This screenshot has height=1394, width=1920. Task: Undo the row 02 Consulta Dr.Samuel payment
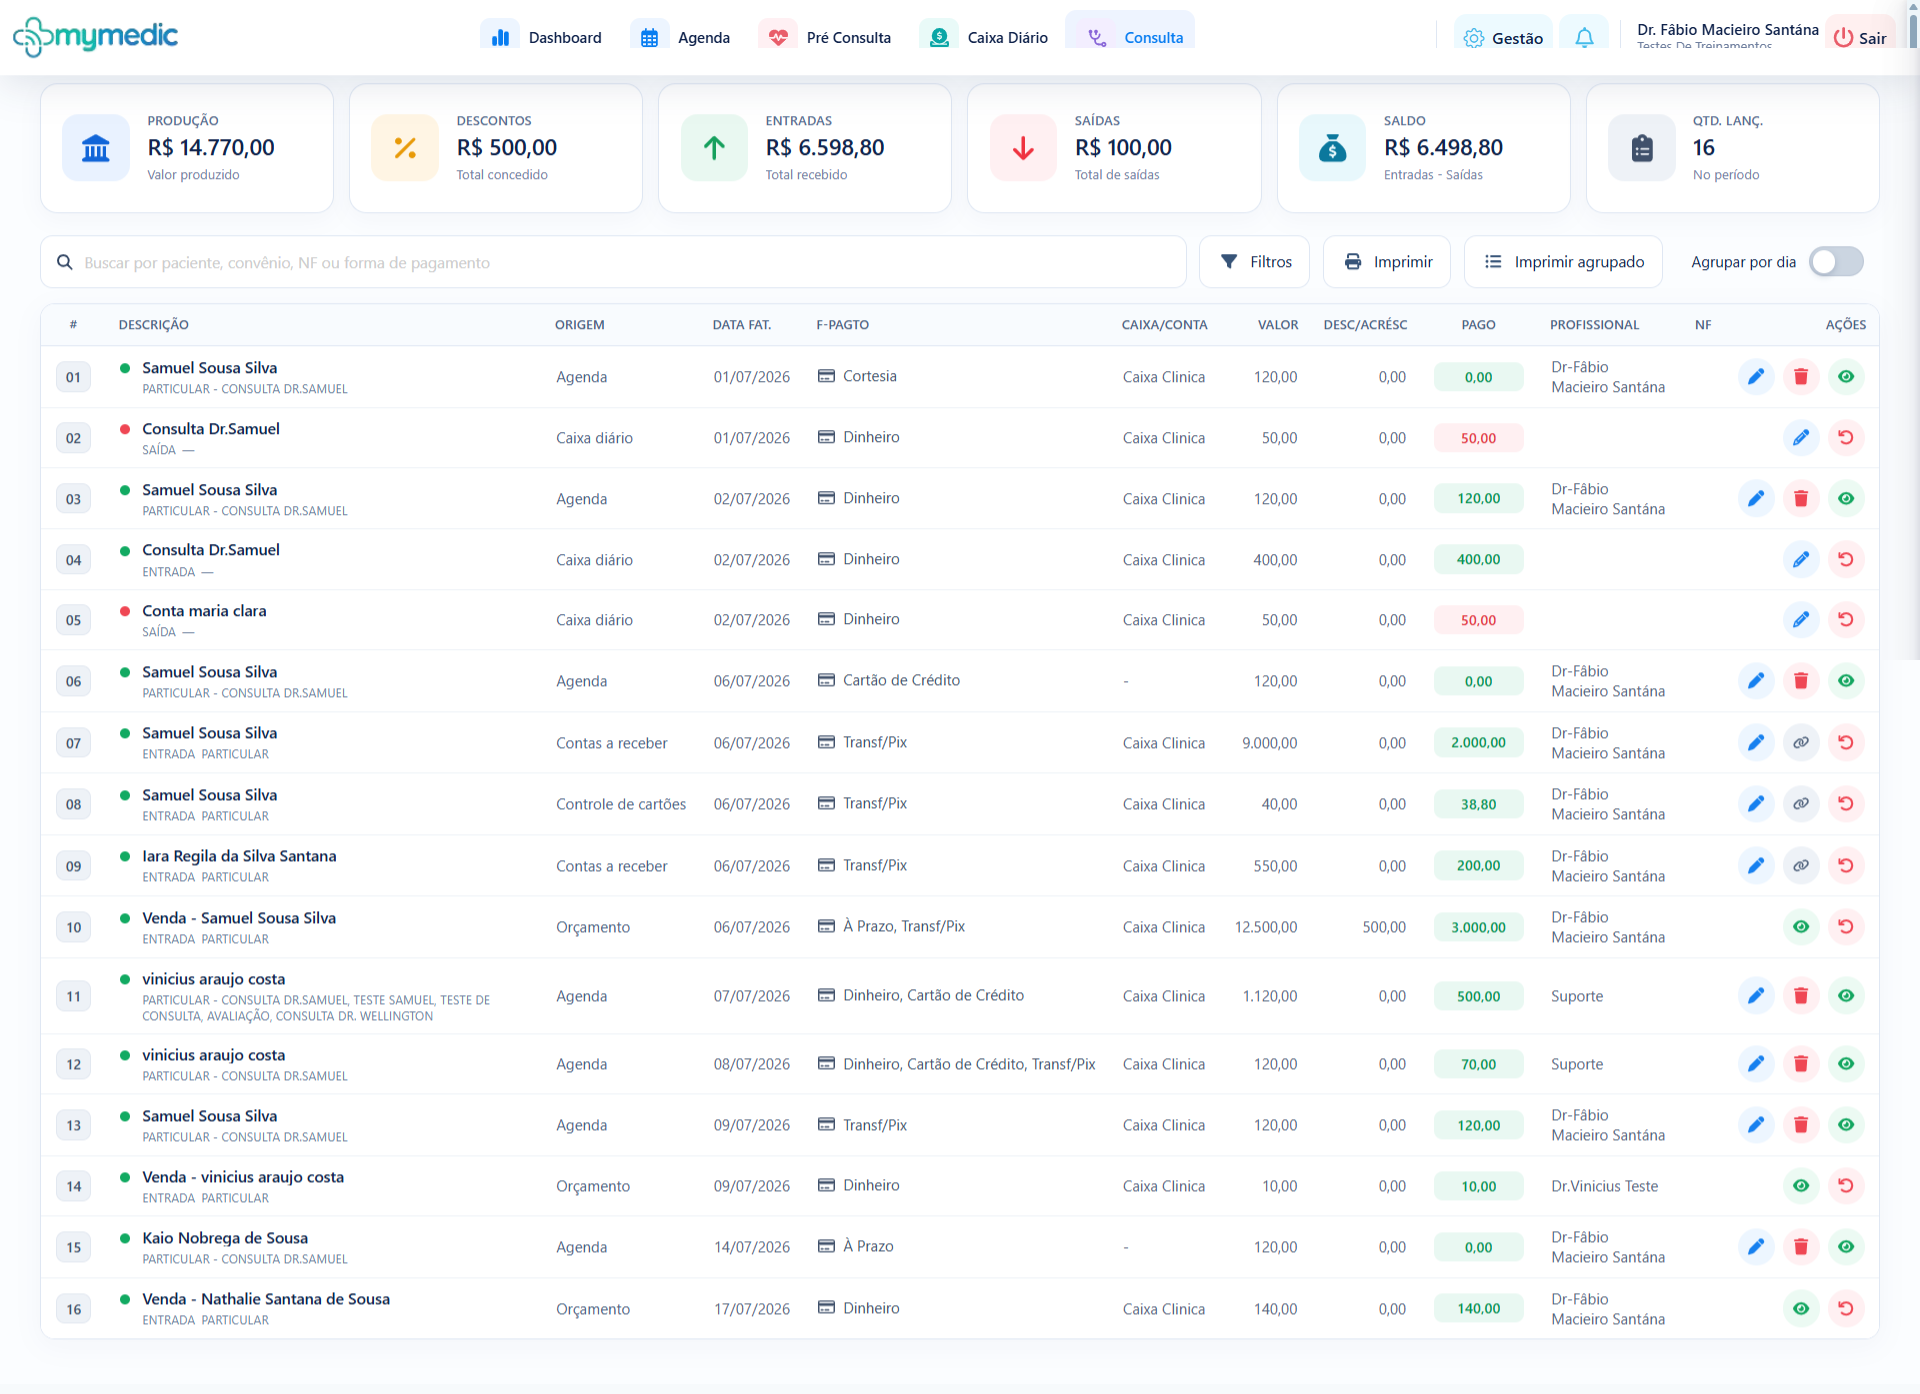pyautogui.click(x=1846, y=438)
